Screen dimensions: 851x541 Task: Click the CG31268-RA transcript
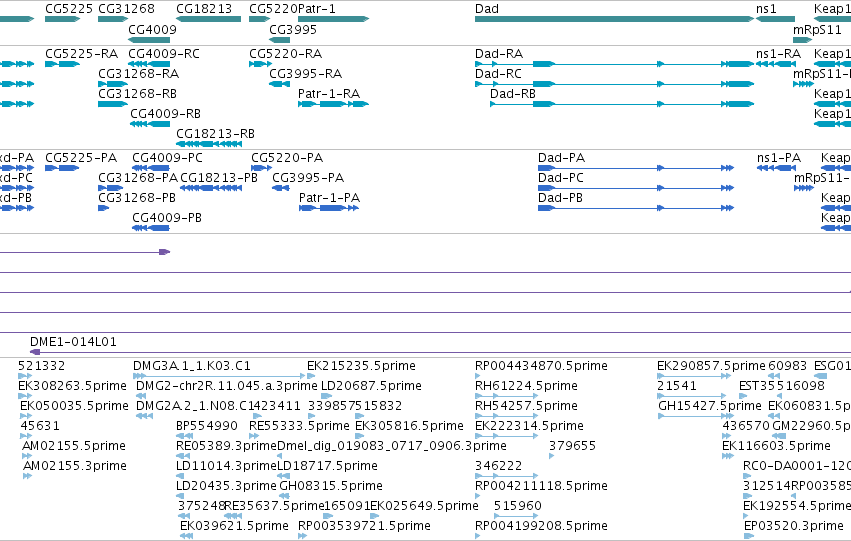point(113,84)
